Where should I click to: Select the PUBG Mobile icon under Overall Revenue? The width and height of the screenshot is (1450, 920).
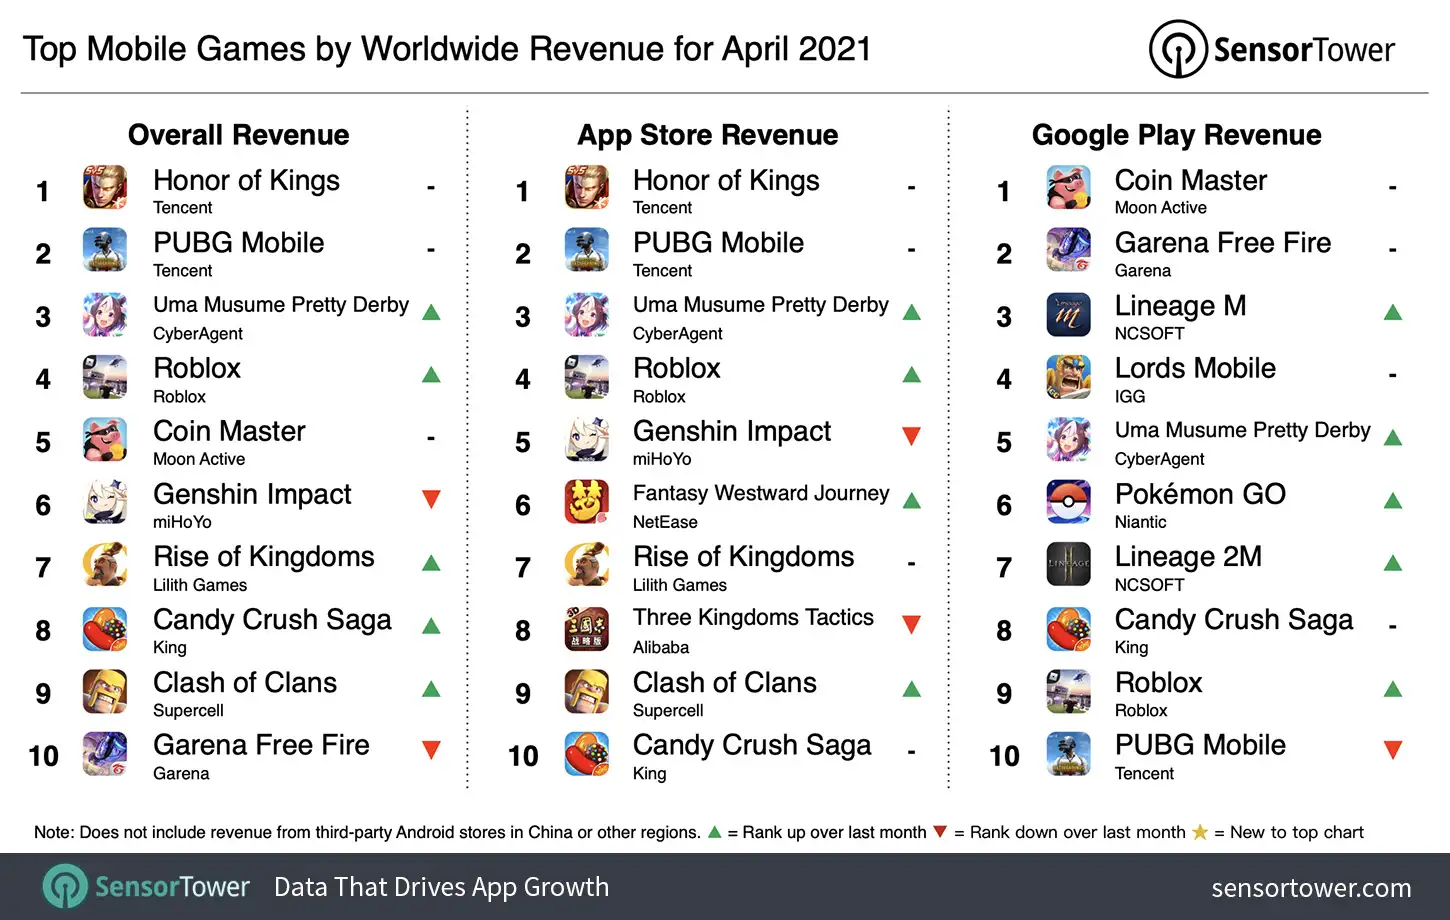(105, 251)
